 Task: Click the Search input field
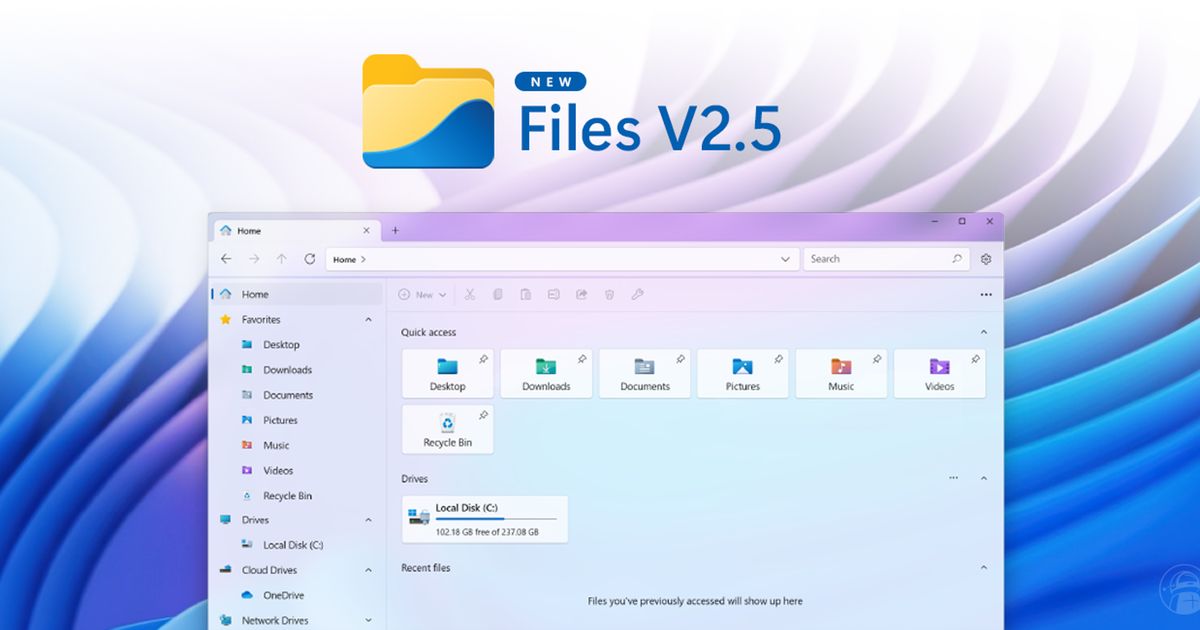886,259
